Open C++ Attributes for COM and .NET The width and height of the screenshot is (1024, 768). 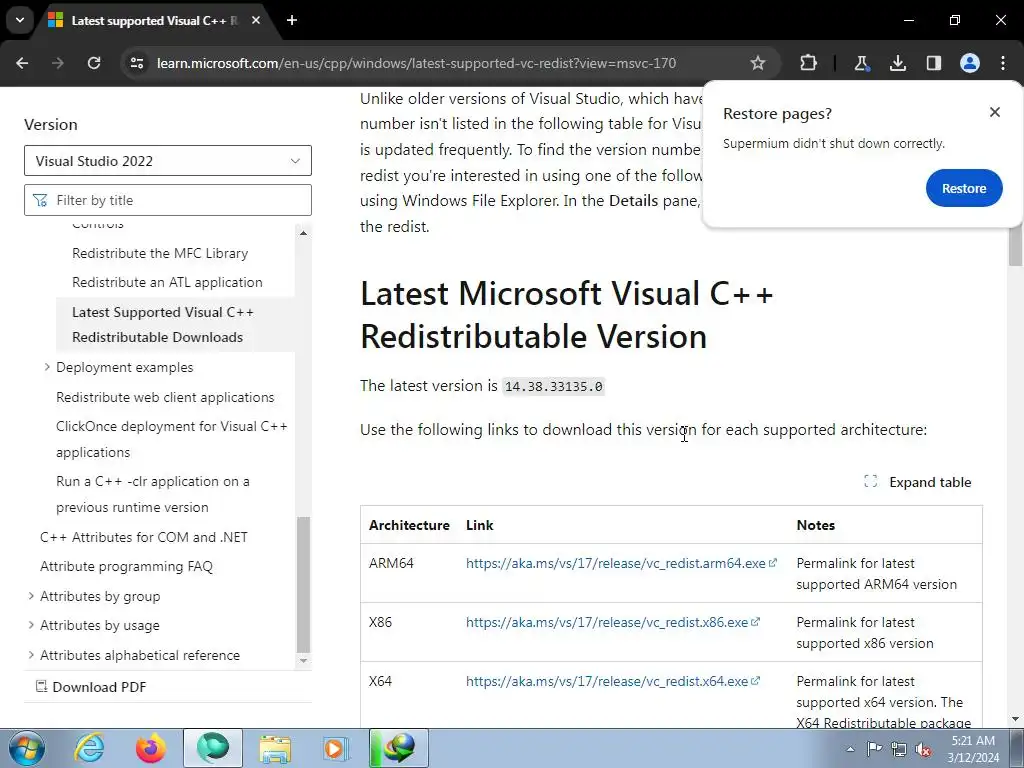[144, 537]
